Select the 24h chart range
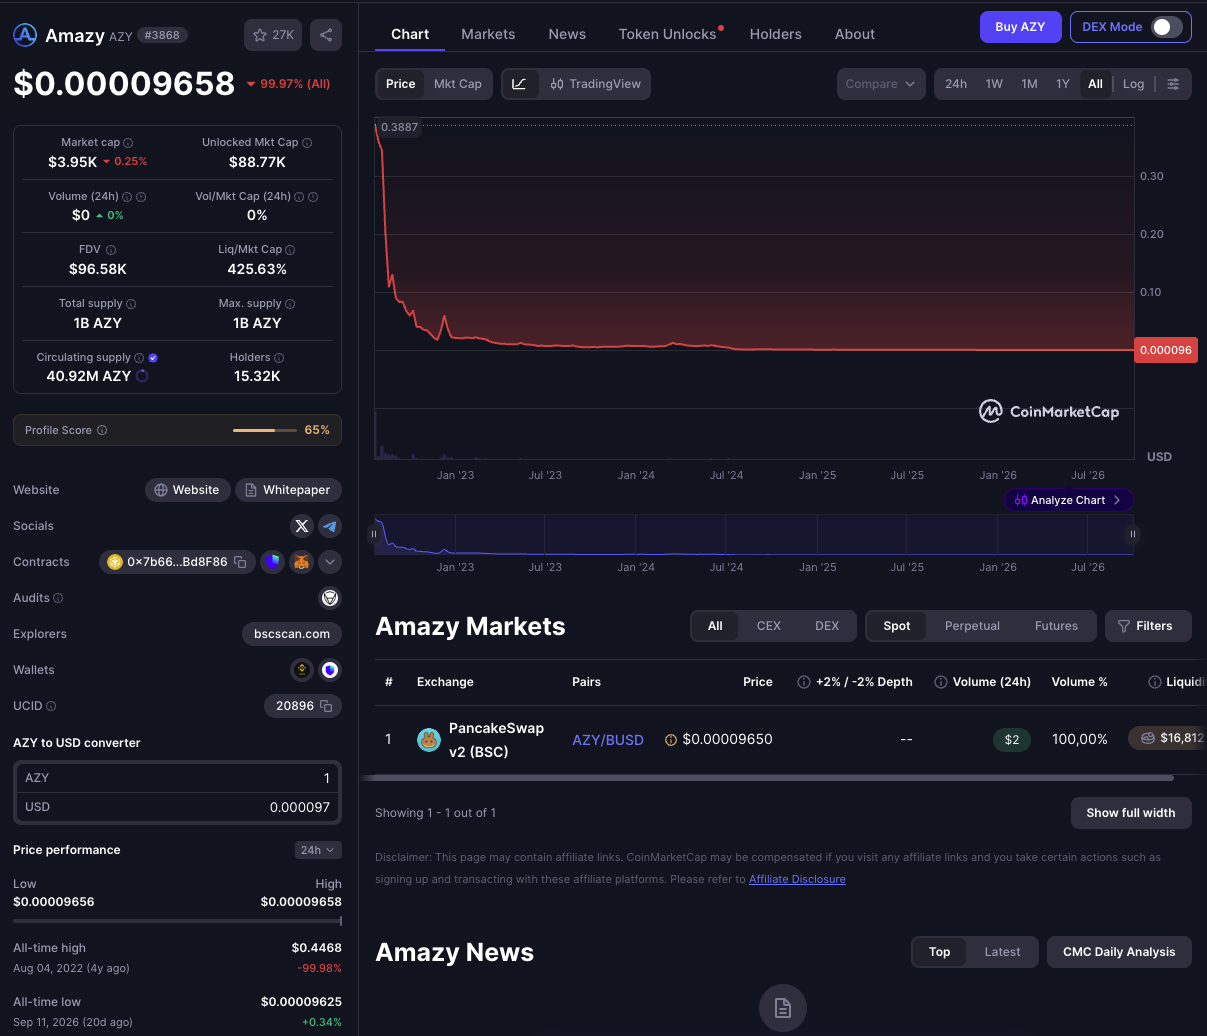 point(956,84)
